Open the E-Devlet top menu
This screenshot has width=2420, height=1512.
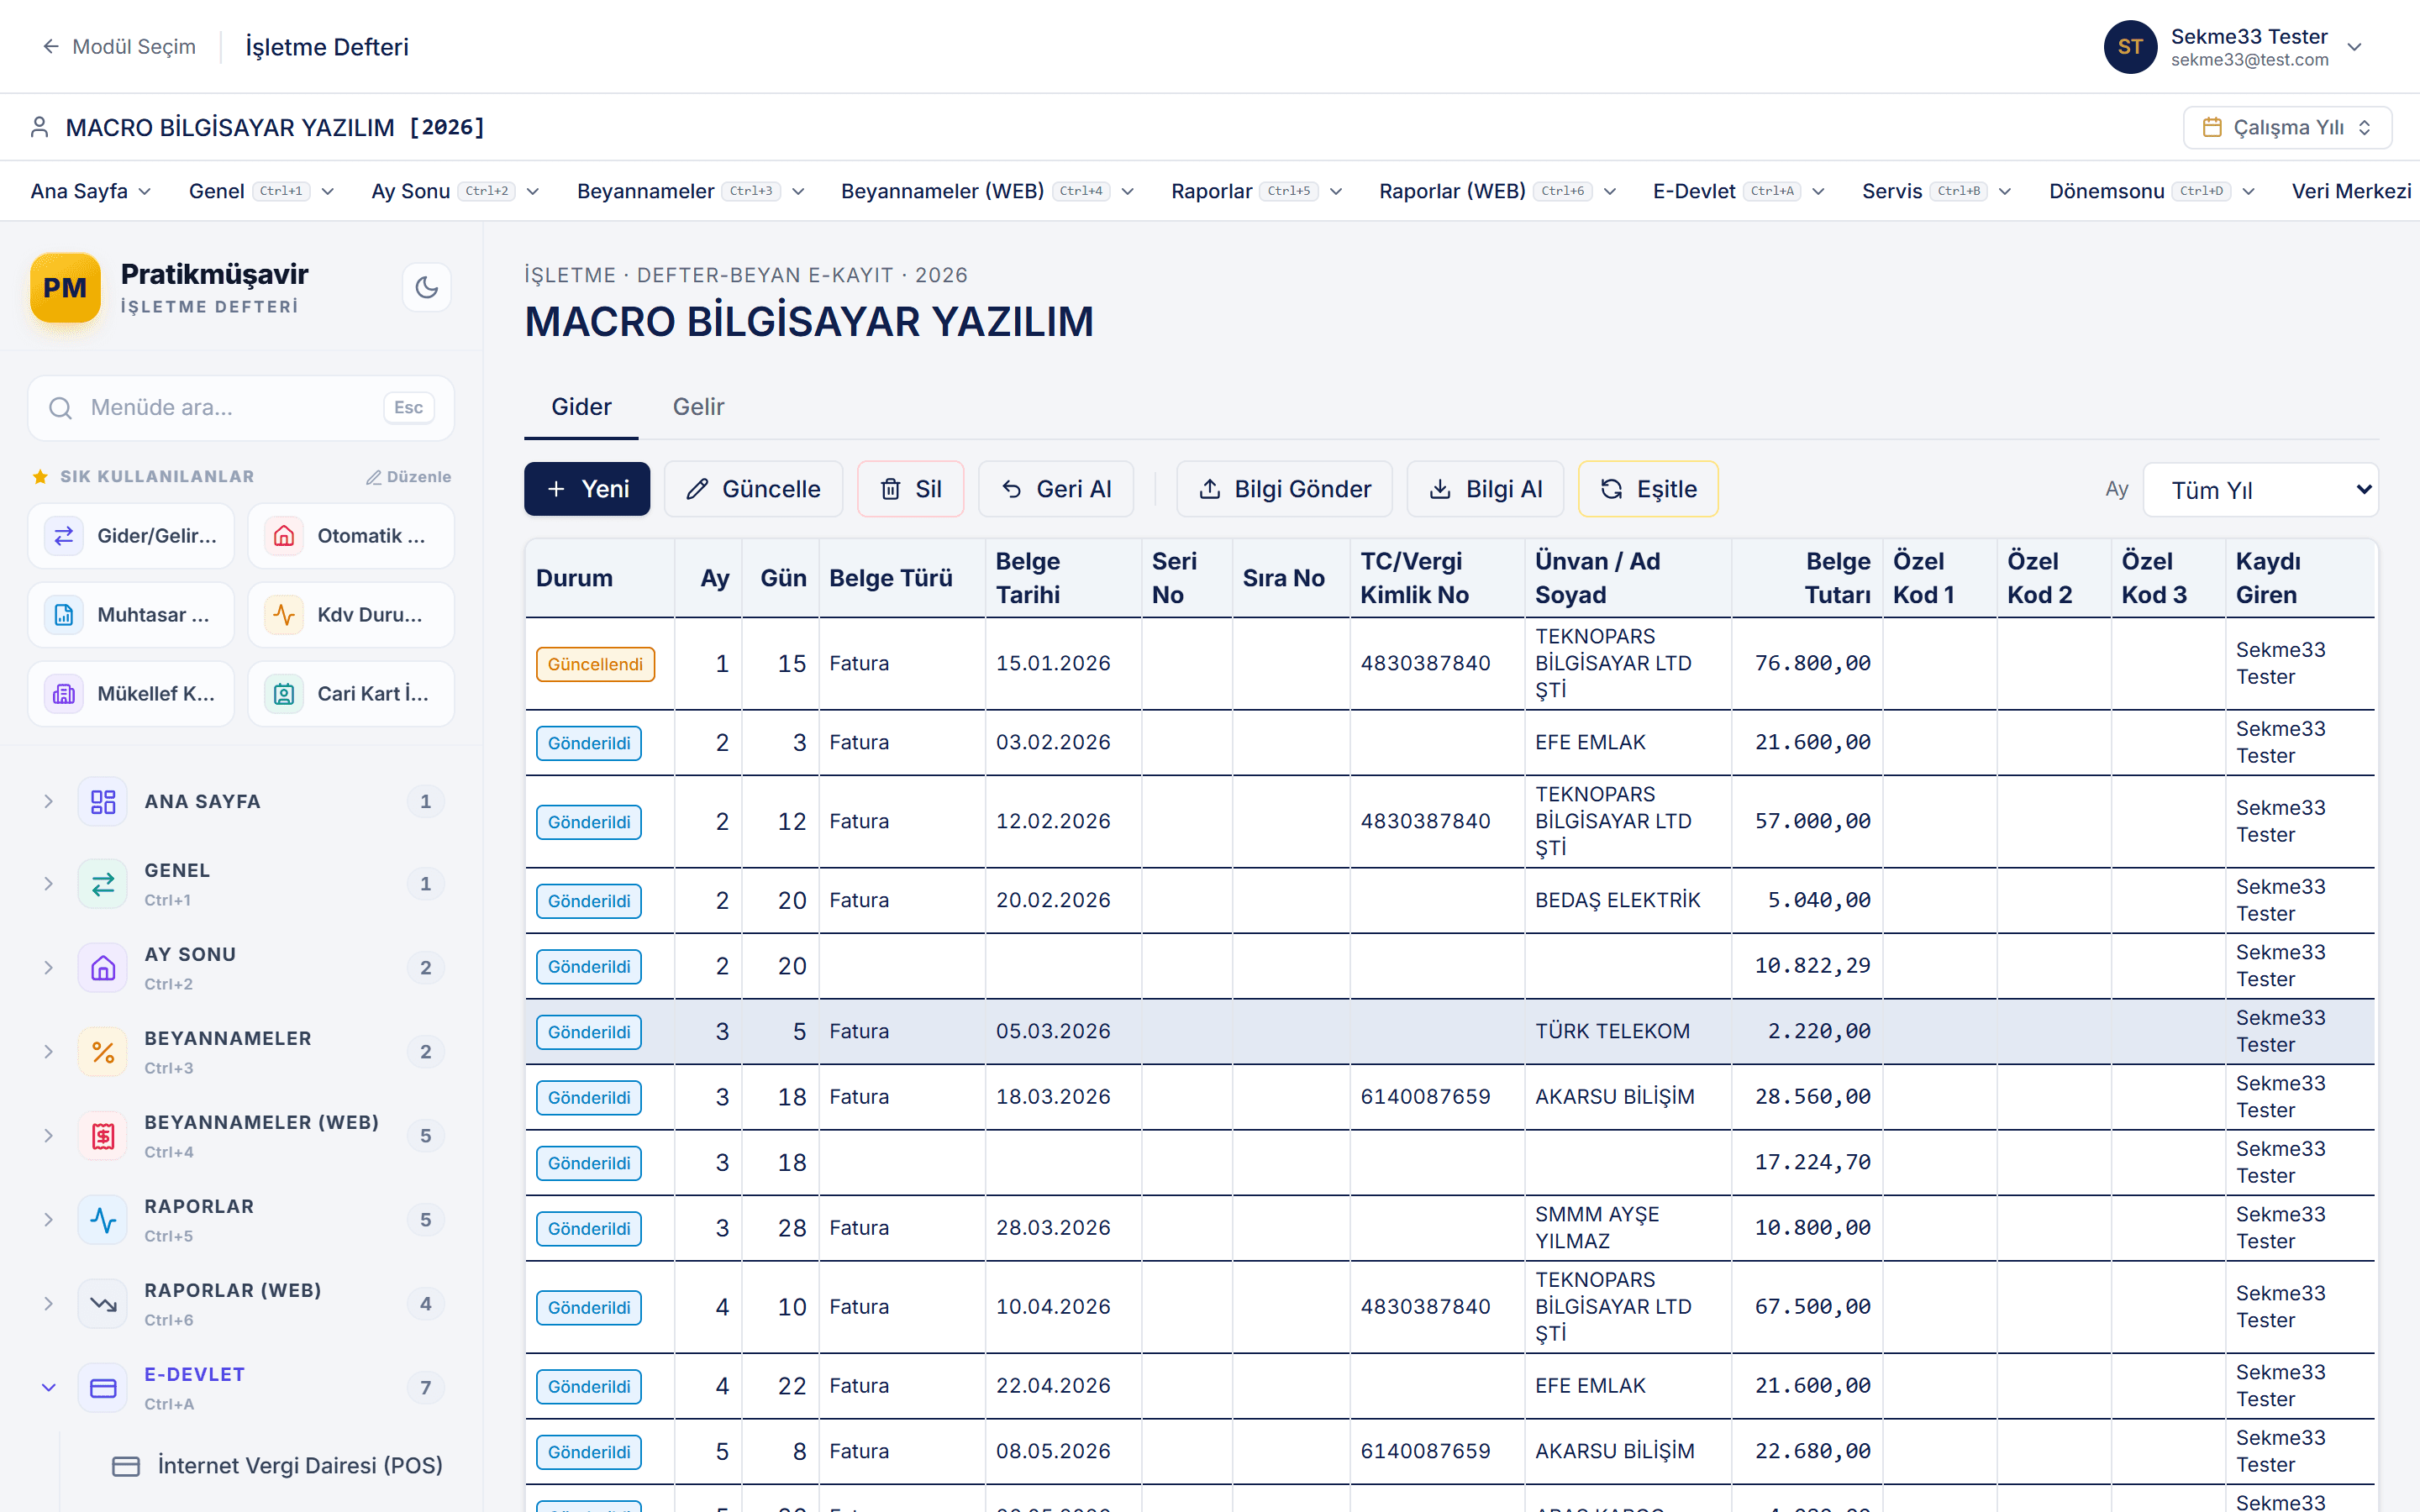point(1739,191)
